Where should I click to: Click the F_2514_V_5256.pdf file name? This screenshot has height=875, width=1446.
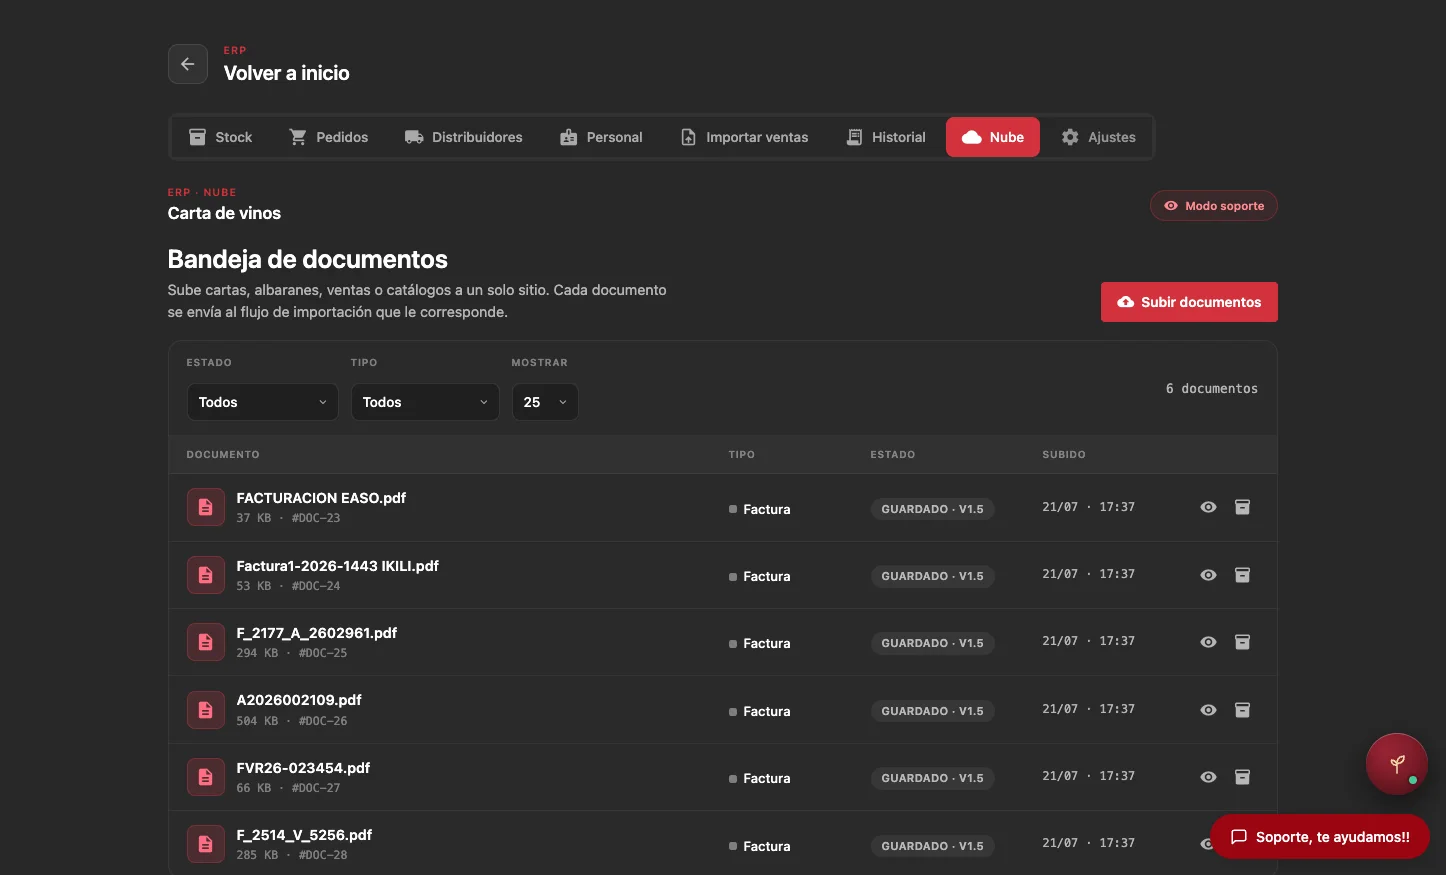point(304,835)
